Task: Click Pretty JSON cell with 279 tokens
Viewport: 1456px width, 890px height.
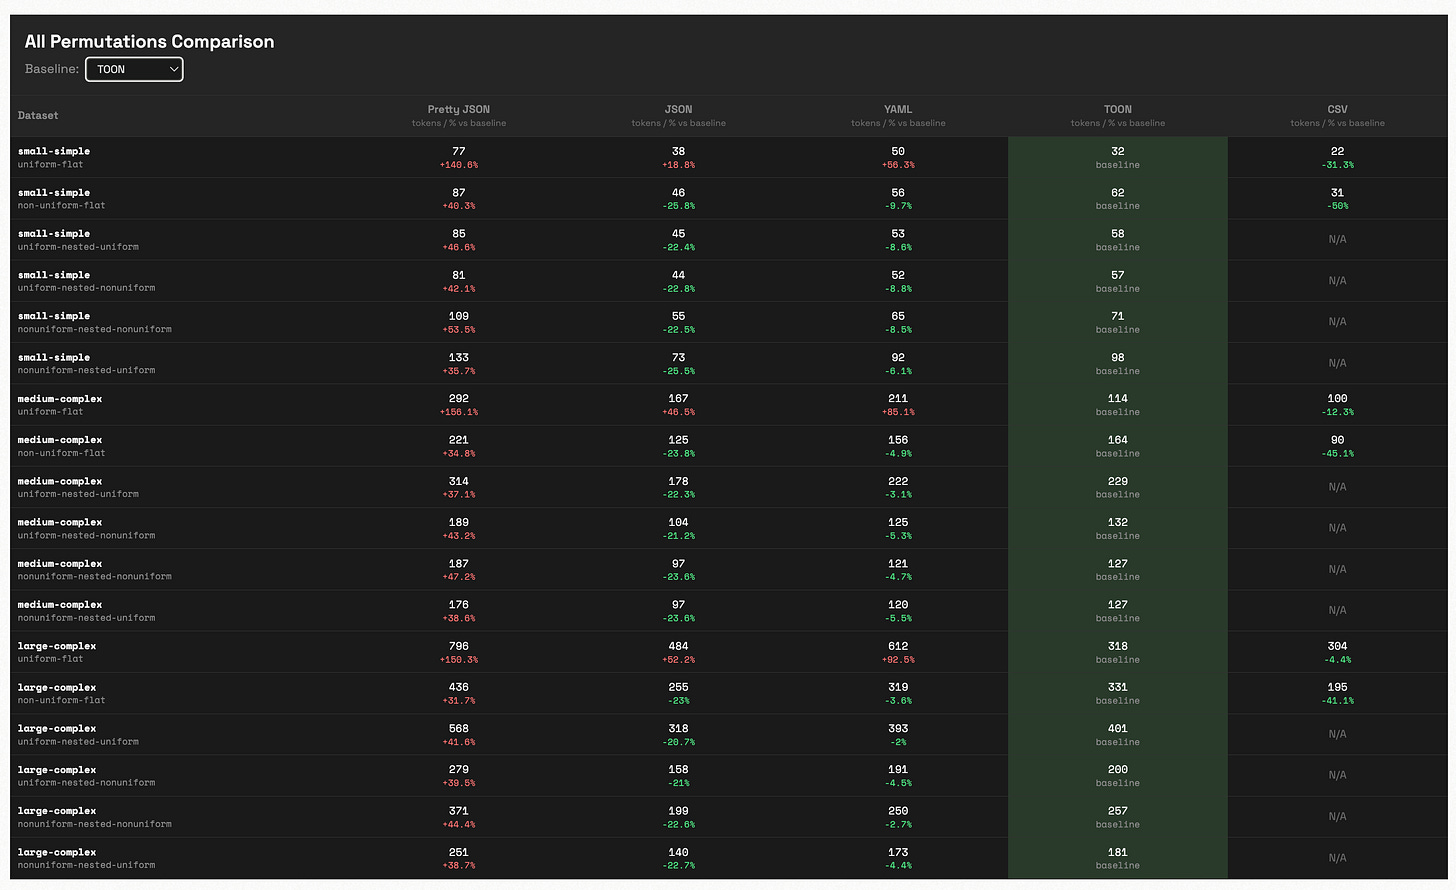Action: [x=459, y=776]
